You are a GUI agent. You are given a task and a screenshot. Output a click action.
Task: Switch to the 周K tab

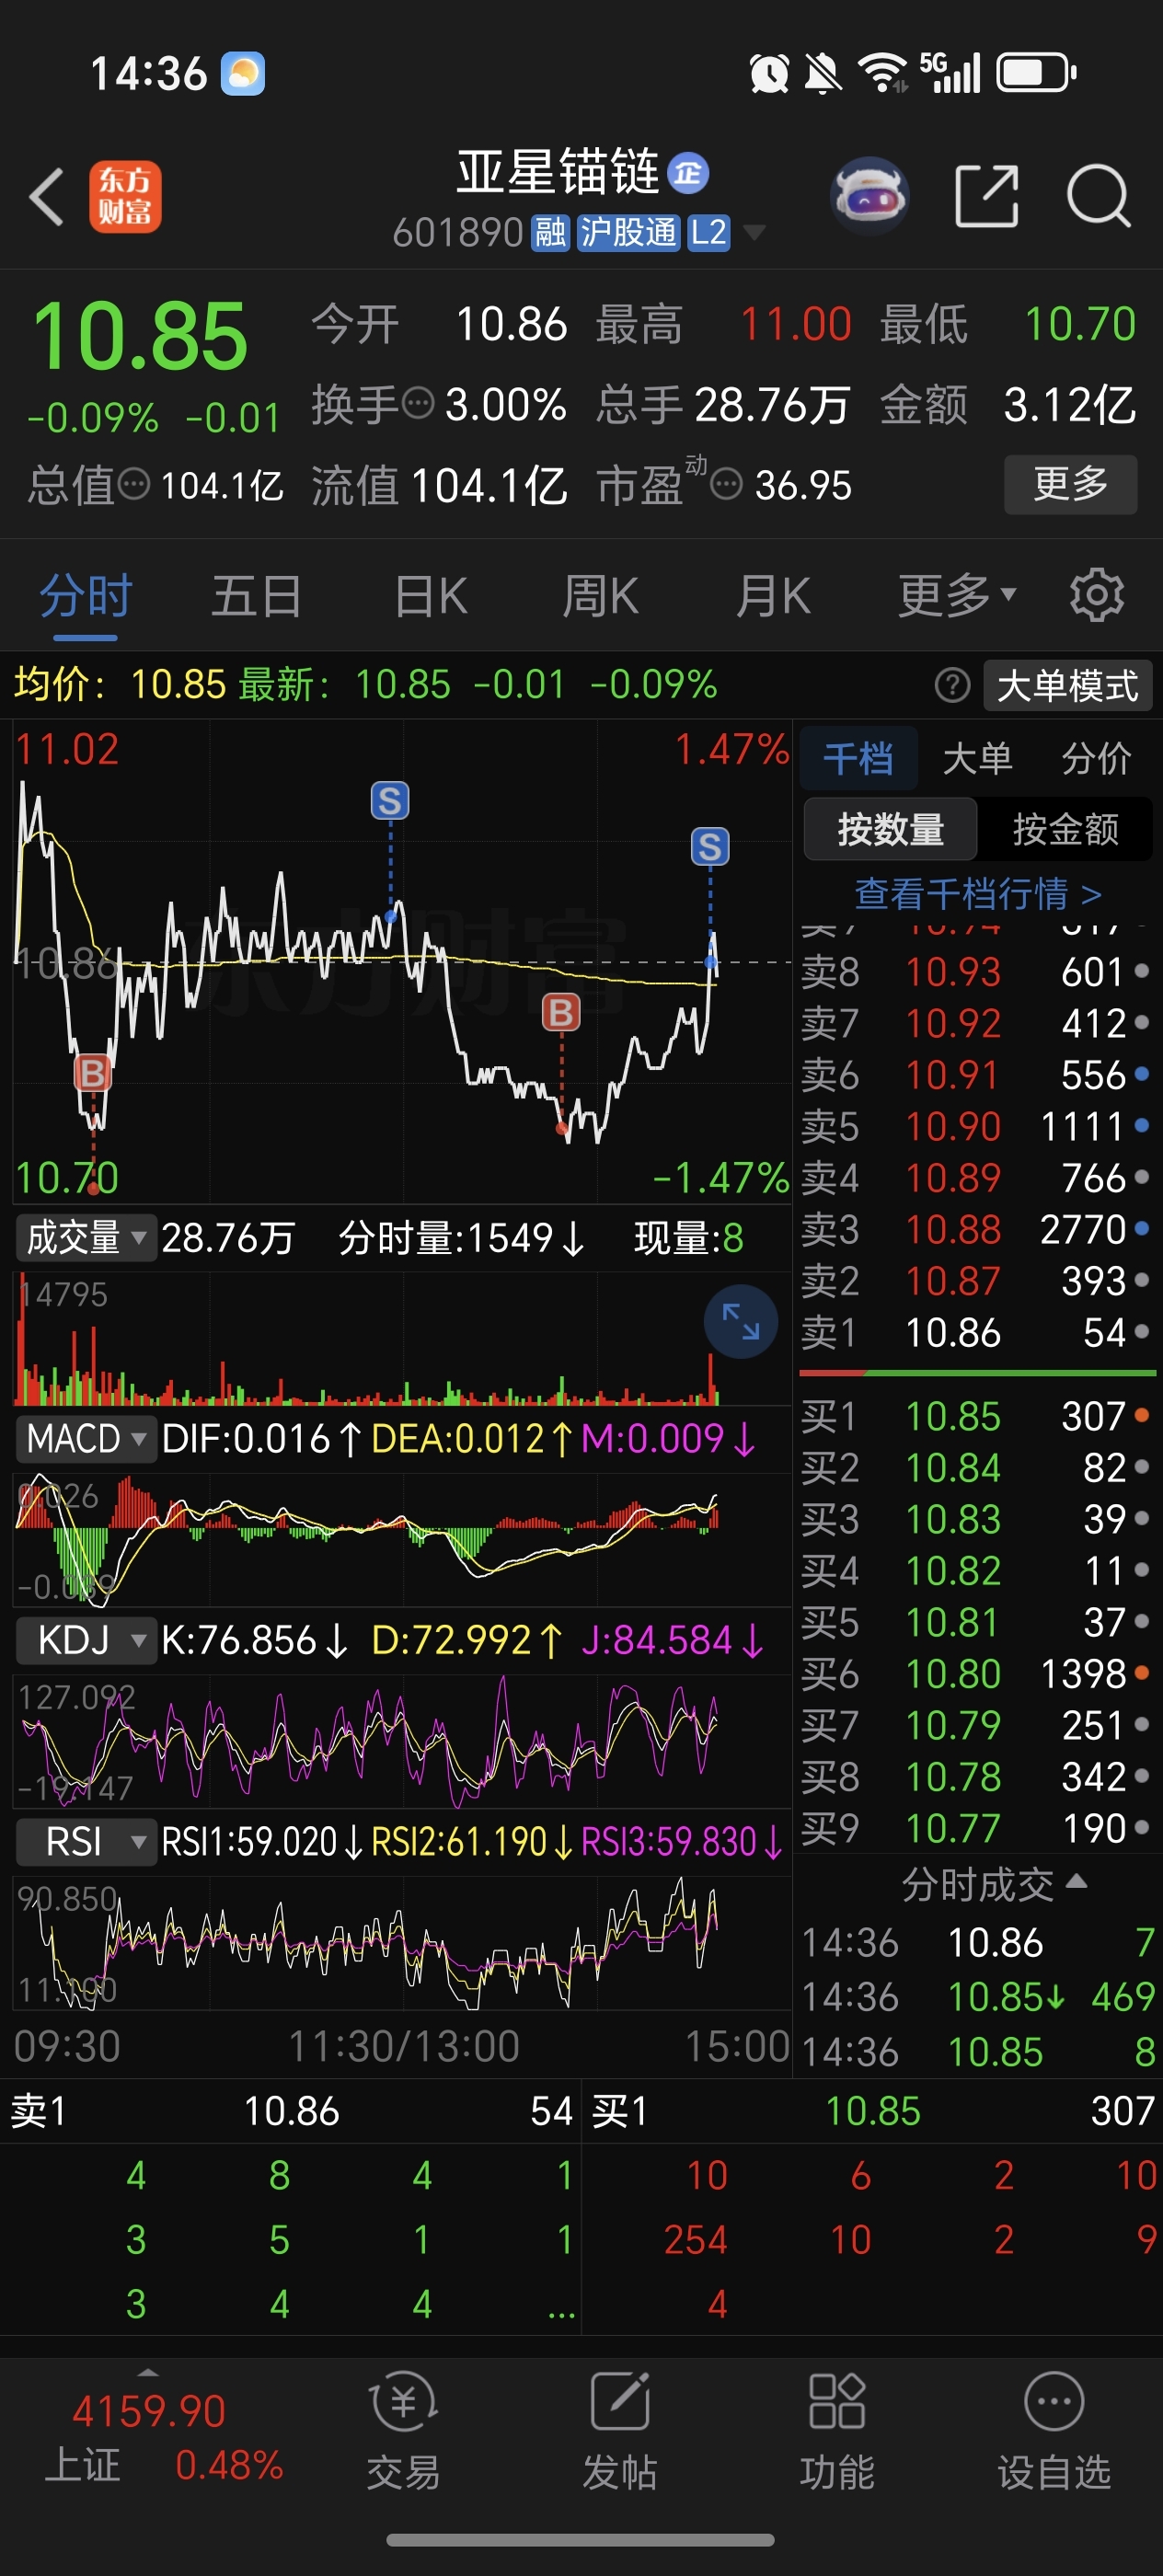[600, 597]
